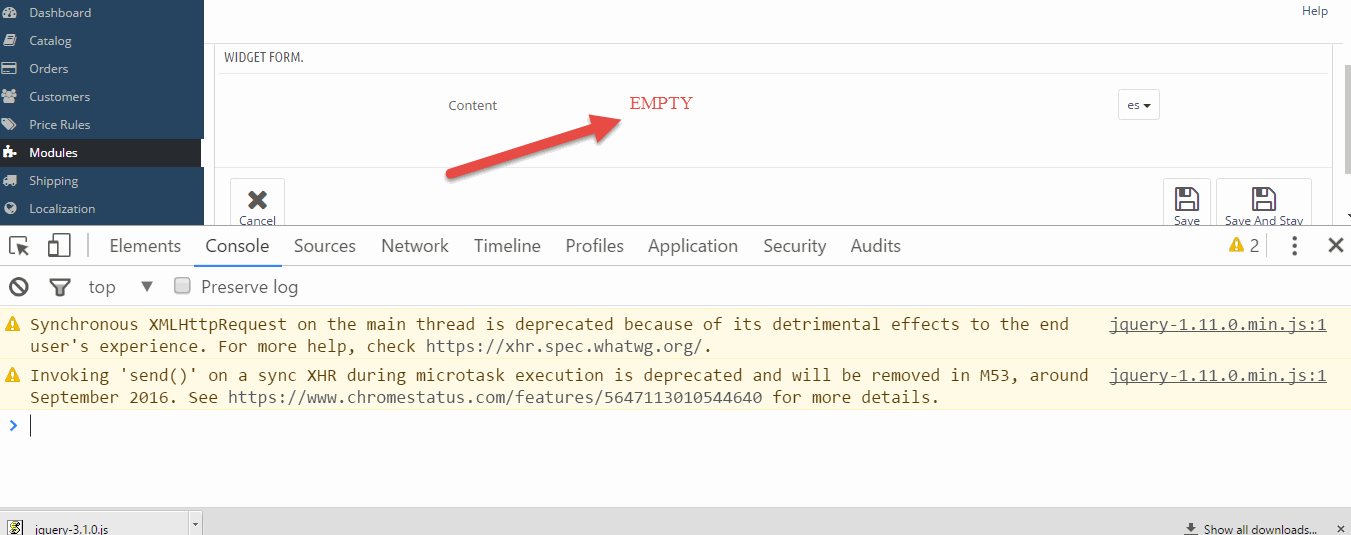Click the warnings count indicator
Image resolution: width=1351 pixels, height=535 pixels.
tap(1244, 246)
